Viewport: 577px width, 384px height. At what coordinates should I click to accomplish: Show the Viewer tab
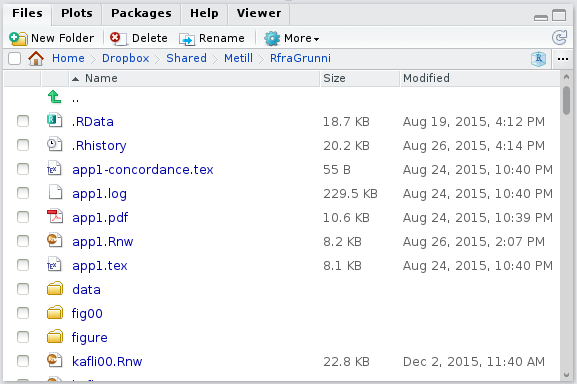pos(259,13)
